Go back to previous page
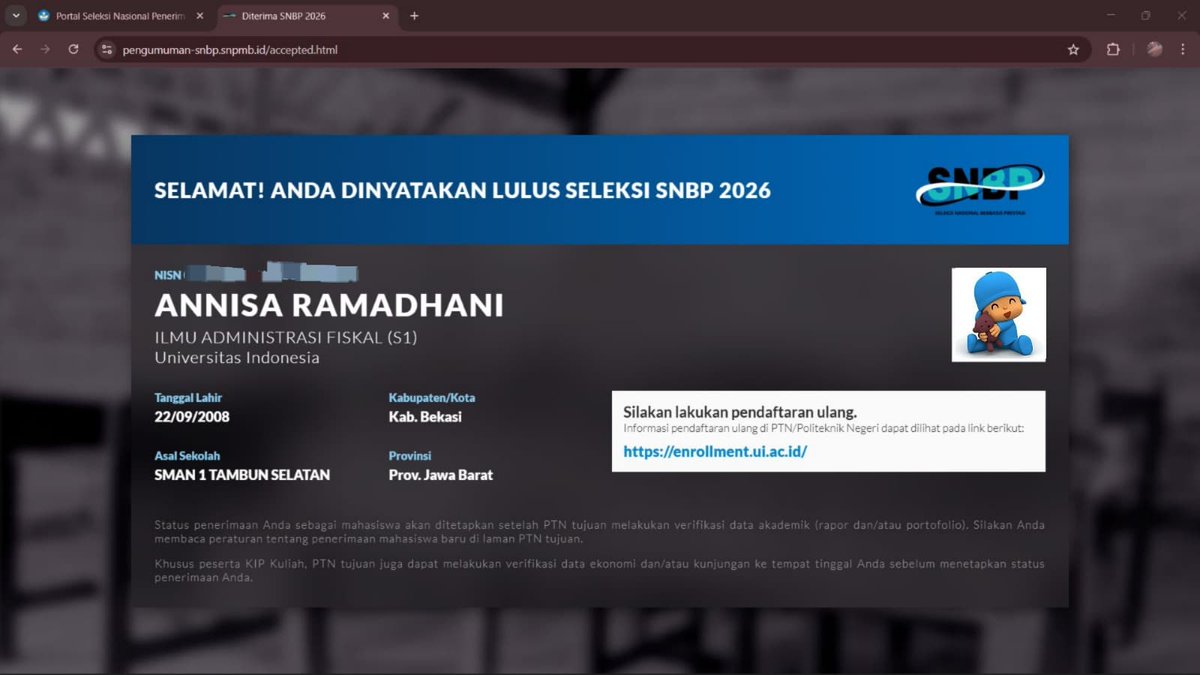The image size is (1200, 675). click(17, 49)
